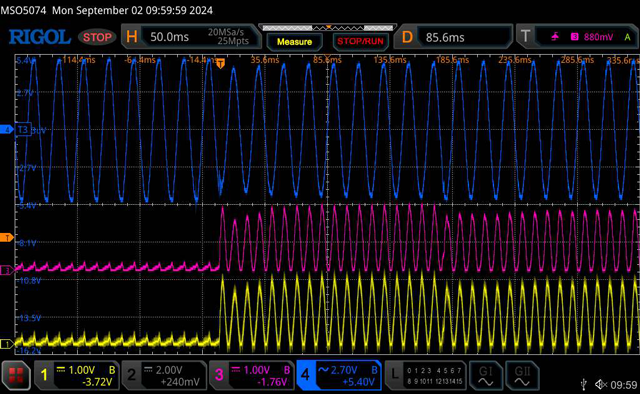Viewport: 640px width, 394px height.
Task: Select the GII function generator icon
Action: (x=522, y=375)
